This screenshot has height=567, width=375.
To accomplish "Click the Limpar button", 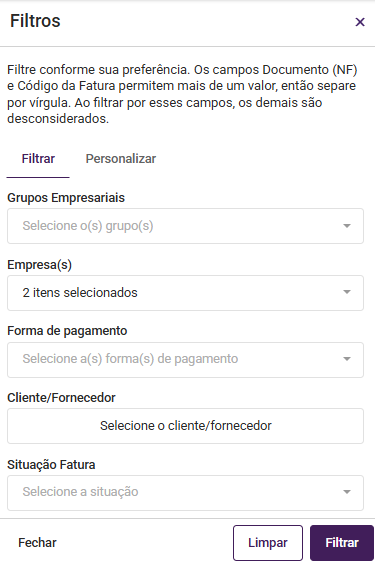I will tap(268, 543).
